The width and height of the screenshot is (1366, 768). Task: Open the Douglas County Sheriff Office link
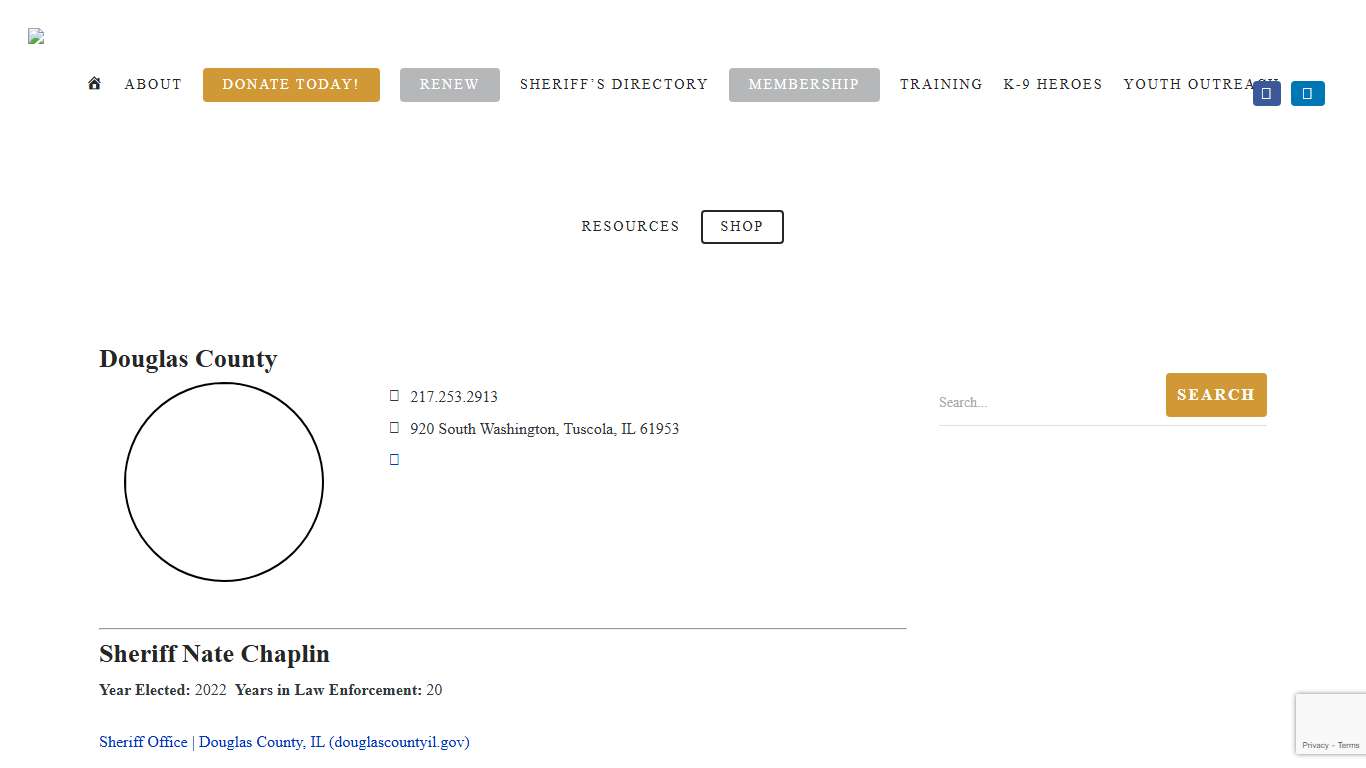click(284, 742)
